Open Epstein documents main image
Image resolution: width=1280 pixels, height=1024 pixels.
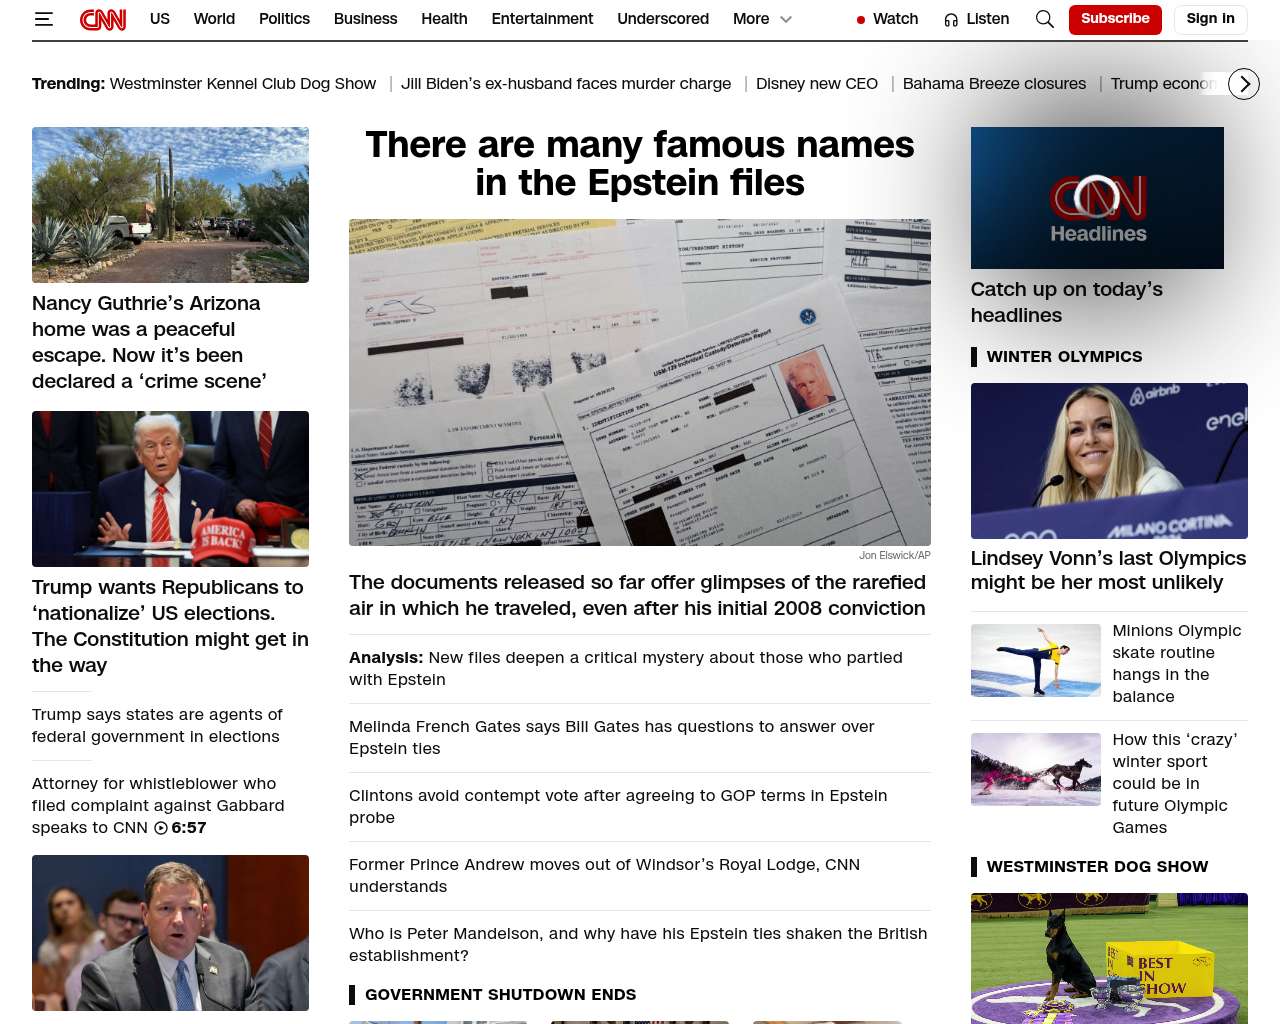640,382
